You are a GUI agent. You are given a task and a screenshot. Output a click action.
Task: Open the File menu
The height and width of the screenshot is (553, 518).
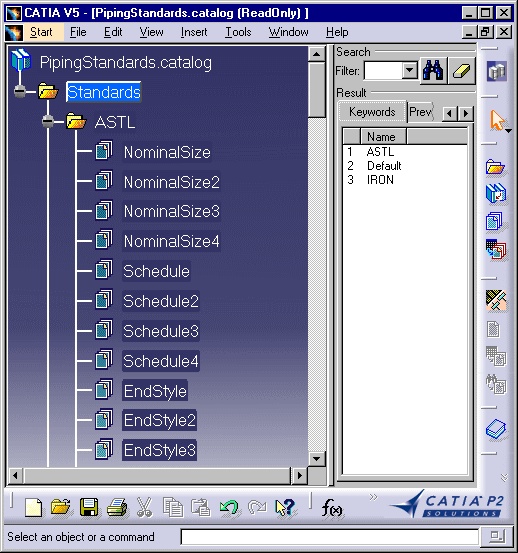point(78,32)
